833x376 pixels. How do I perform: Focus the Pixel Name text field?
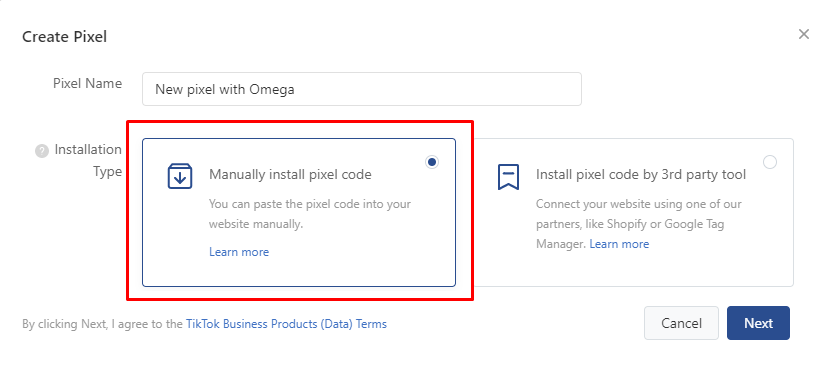point(362,89)
